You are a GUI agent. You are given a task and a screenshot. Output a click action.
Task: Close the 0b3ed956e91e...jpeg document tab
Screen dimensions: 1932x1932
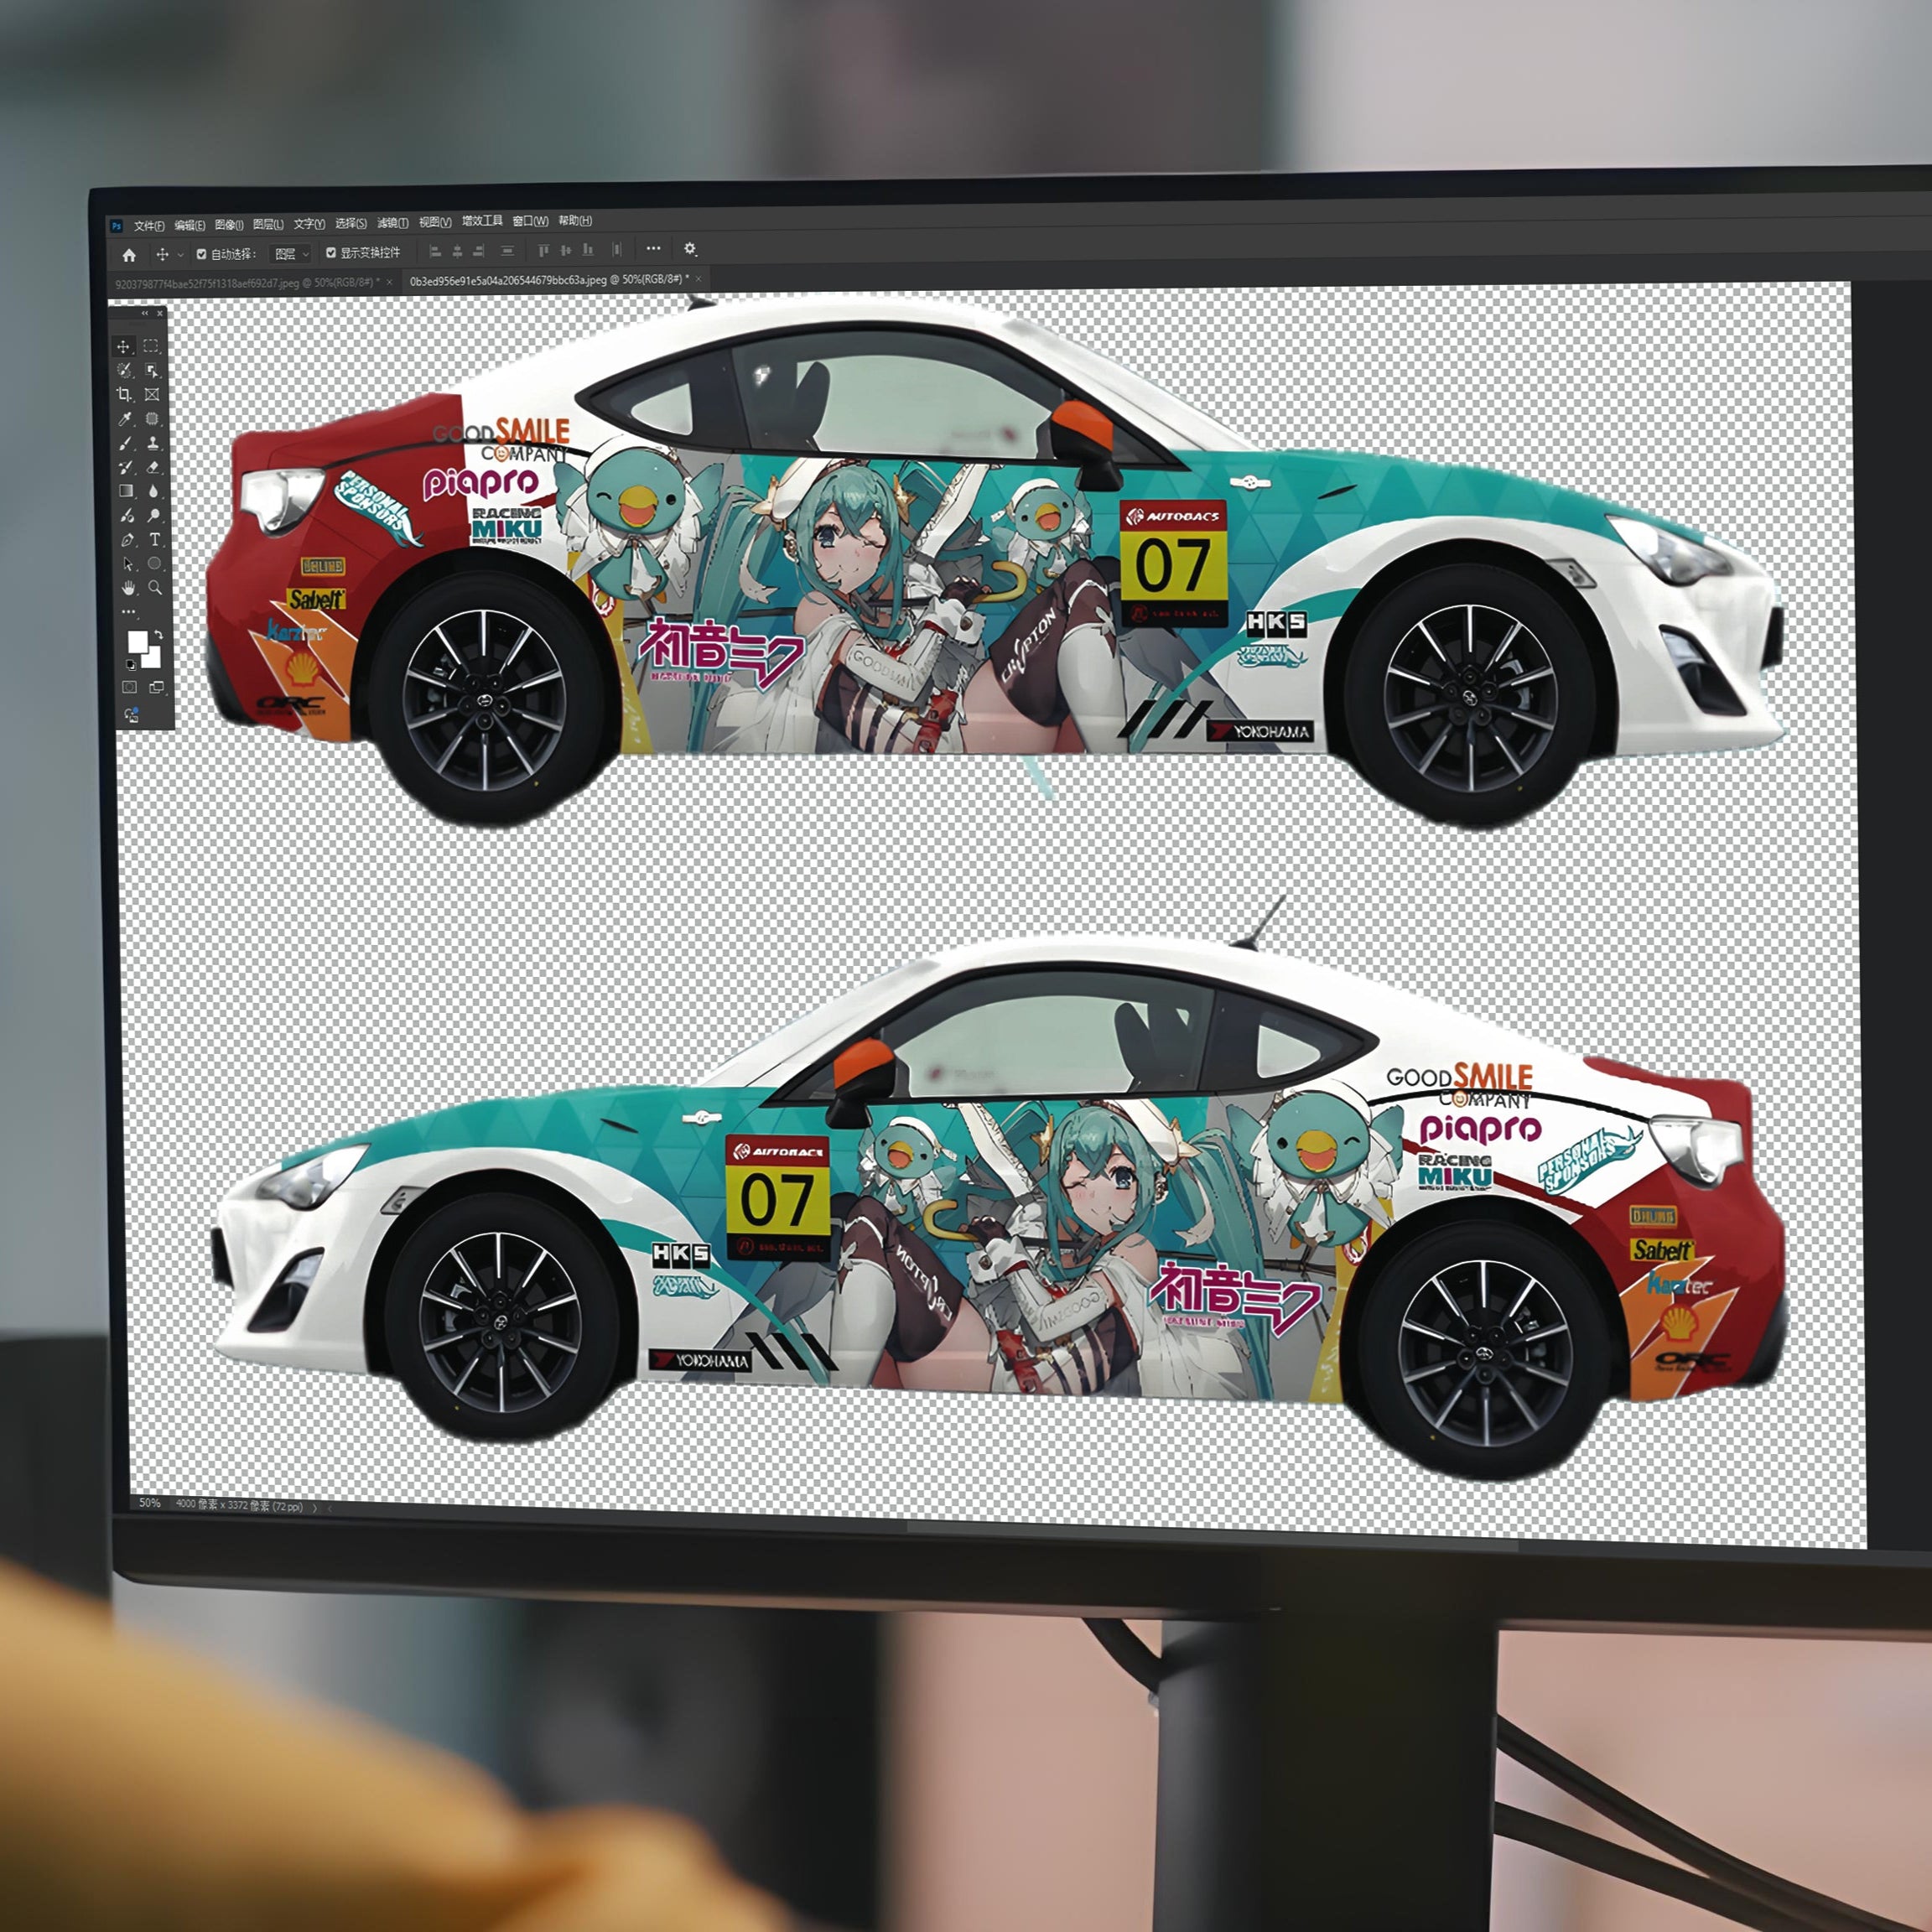tap(698, 279)
